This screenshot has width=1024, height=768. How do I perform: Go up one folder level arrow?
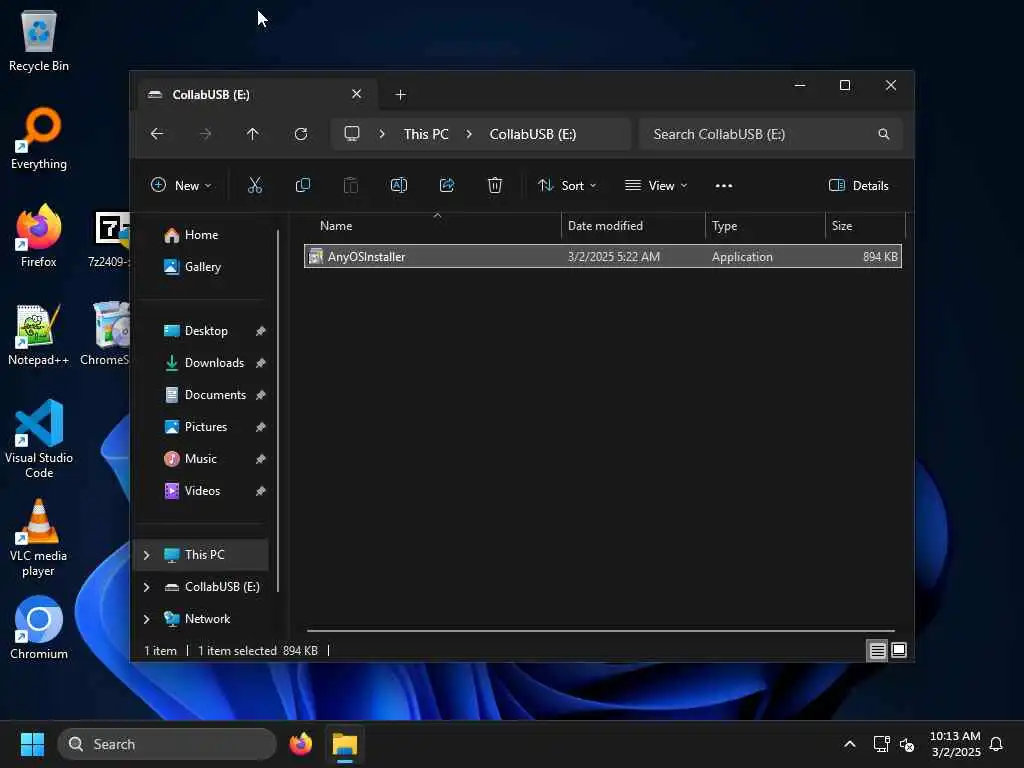click(253, 134)
